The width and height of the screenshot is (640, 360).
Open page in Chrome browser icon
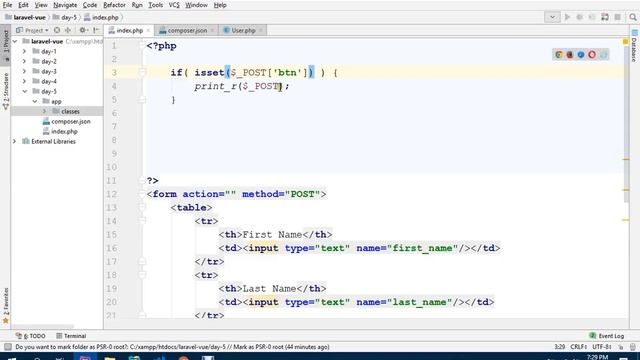(x=559, y=55)
